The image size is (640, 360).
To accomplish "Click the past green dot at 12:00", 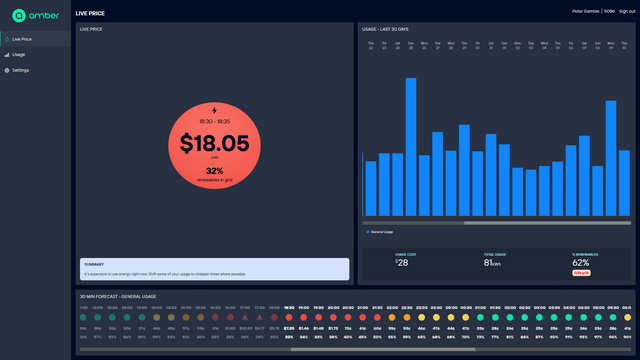I will tap(98, 318).
